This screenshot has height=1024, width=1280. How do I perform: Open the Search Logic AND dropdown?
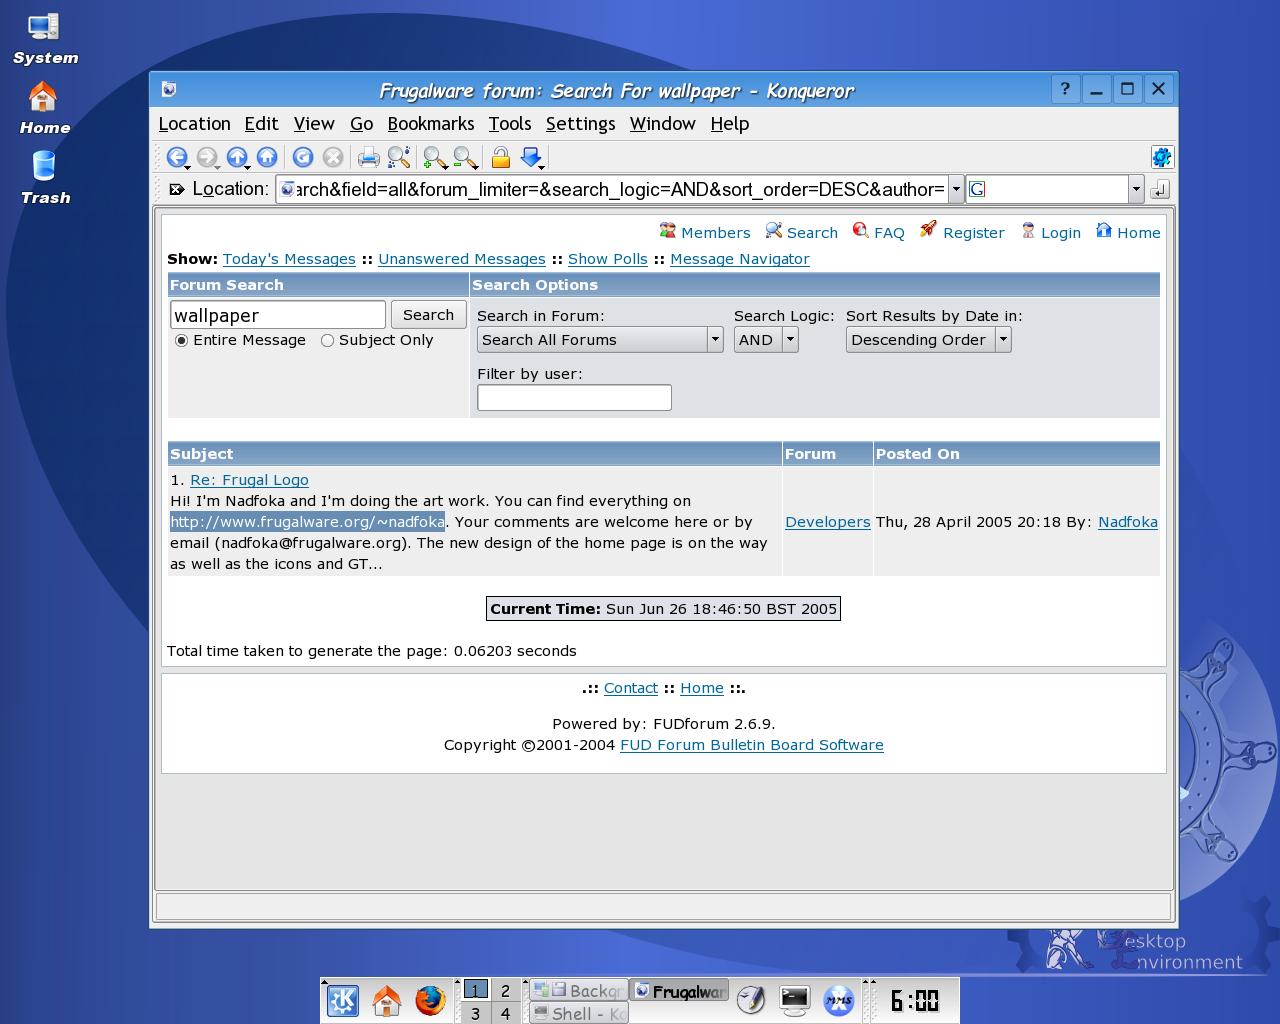[766, 340]
